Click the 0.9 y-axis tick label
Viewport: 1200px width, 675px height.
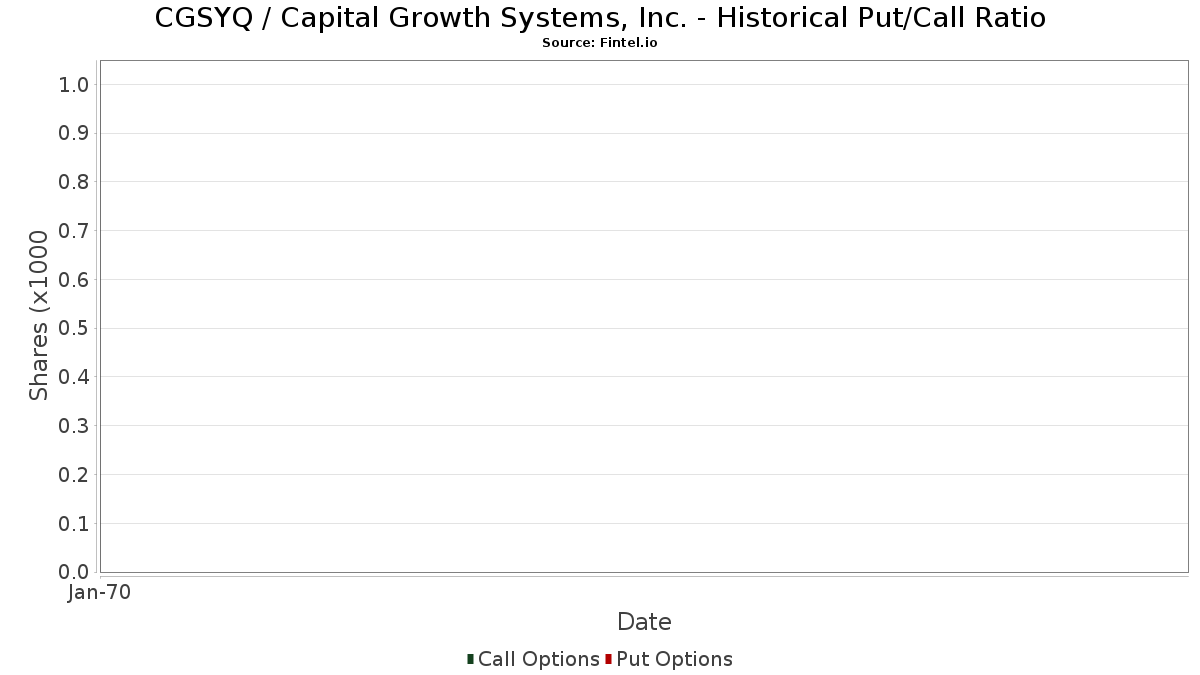pyautogui.click(x=74, y=134)
